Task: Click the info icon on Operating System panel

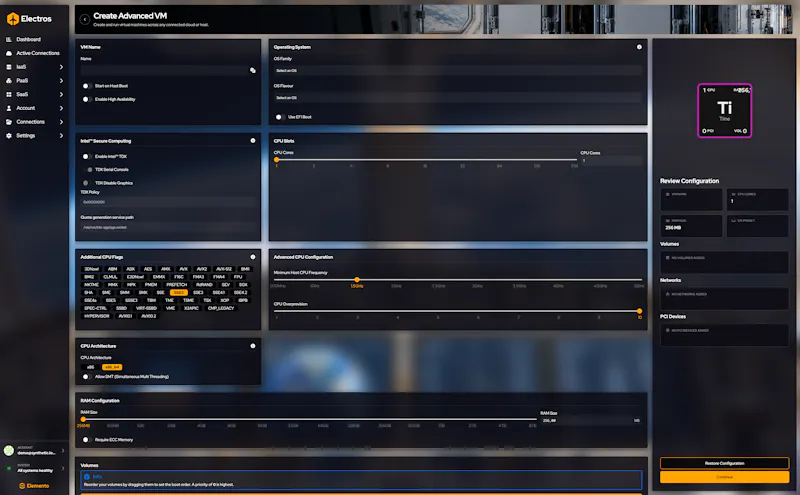Action: [639, 47]
